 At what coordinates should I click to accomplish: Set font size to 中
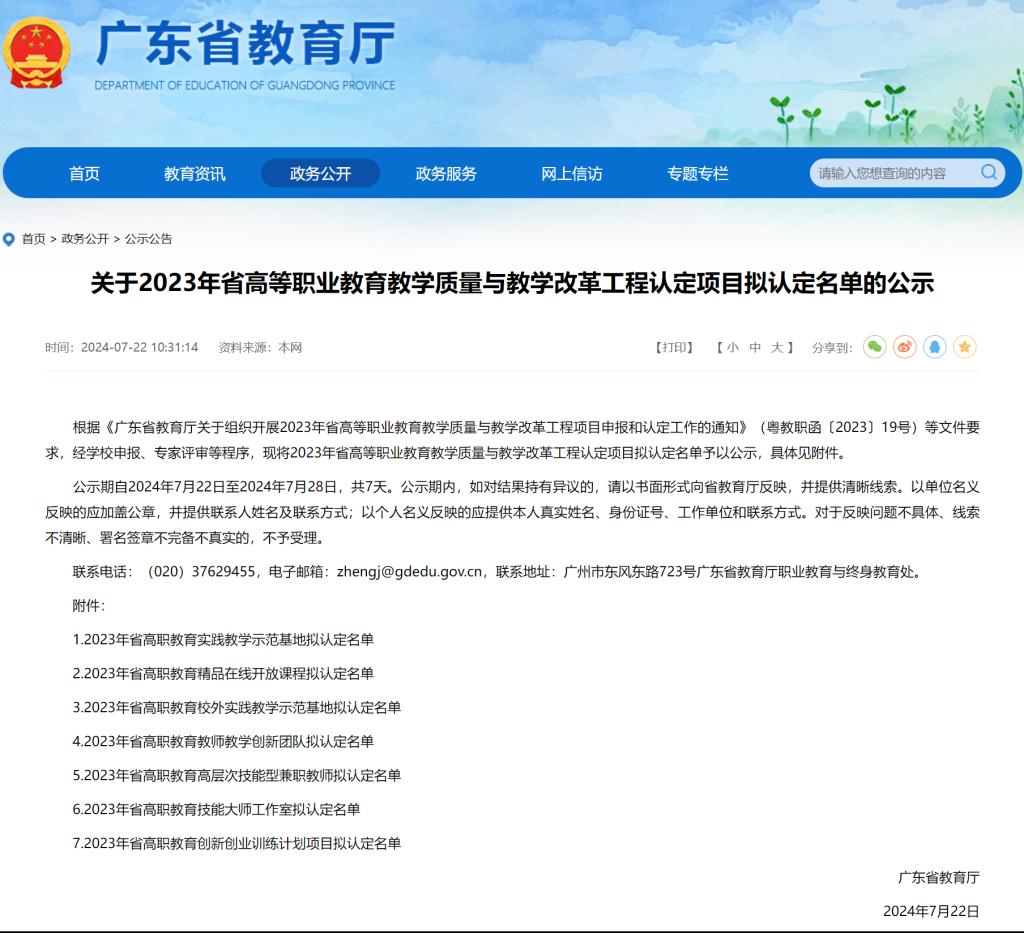coord(755,347)
